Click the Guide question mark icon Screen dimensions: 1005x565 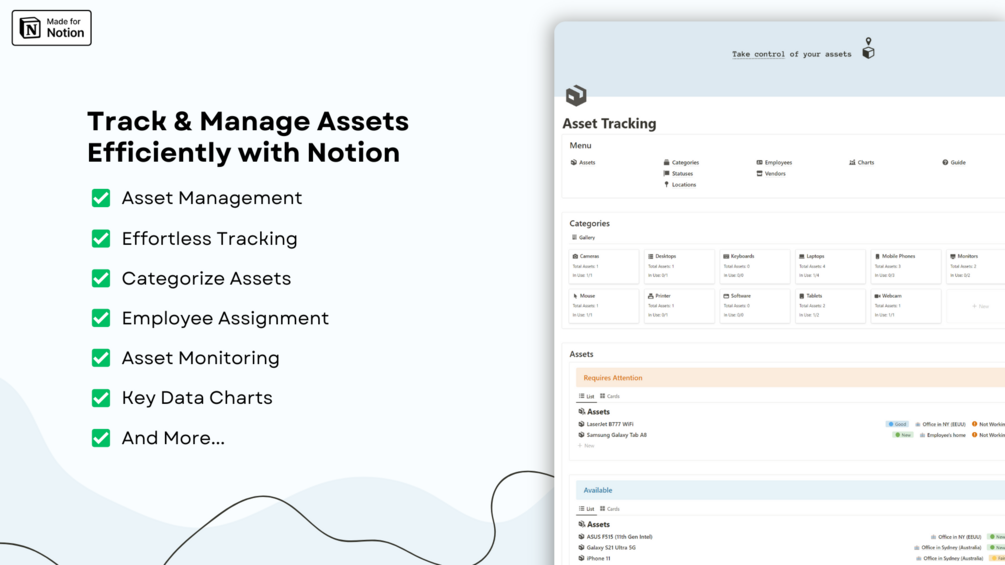(x=945, y=163)
